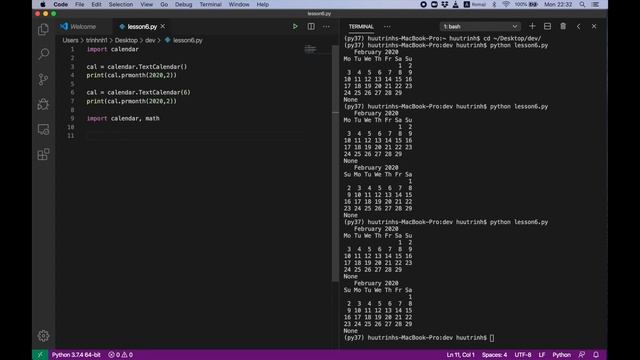This screenshot has height=360, width=640.
Task: Open the Wi-Fi status menu
Action: [x=506, y=4]
